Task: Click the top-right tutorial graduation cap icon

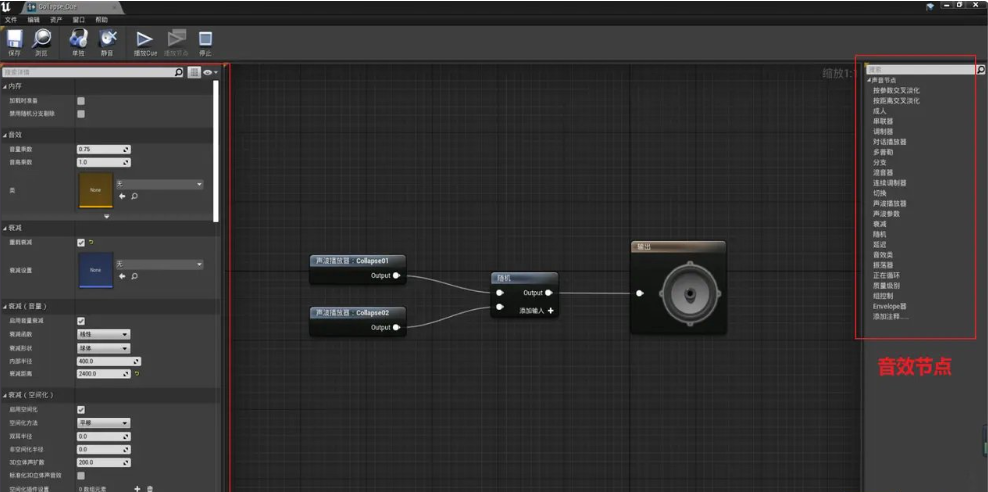Action: click(930, 6)
